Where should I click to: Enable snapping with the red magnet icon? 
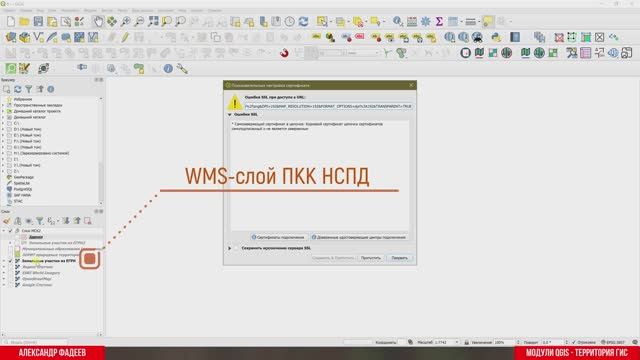click(x=284, y=53)
